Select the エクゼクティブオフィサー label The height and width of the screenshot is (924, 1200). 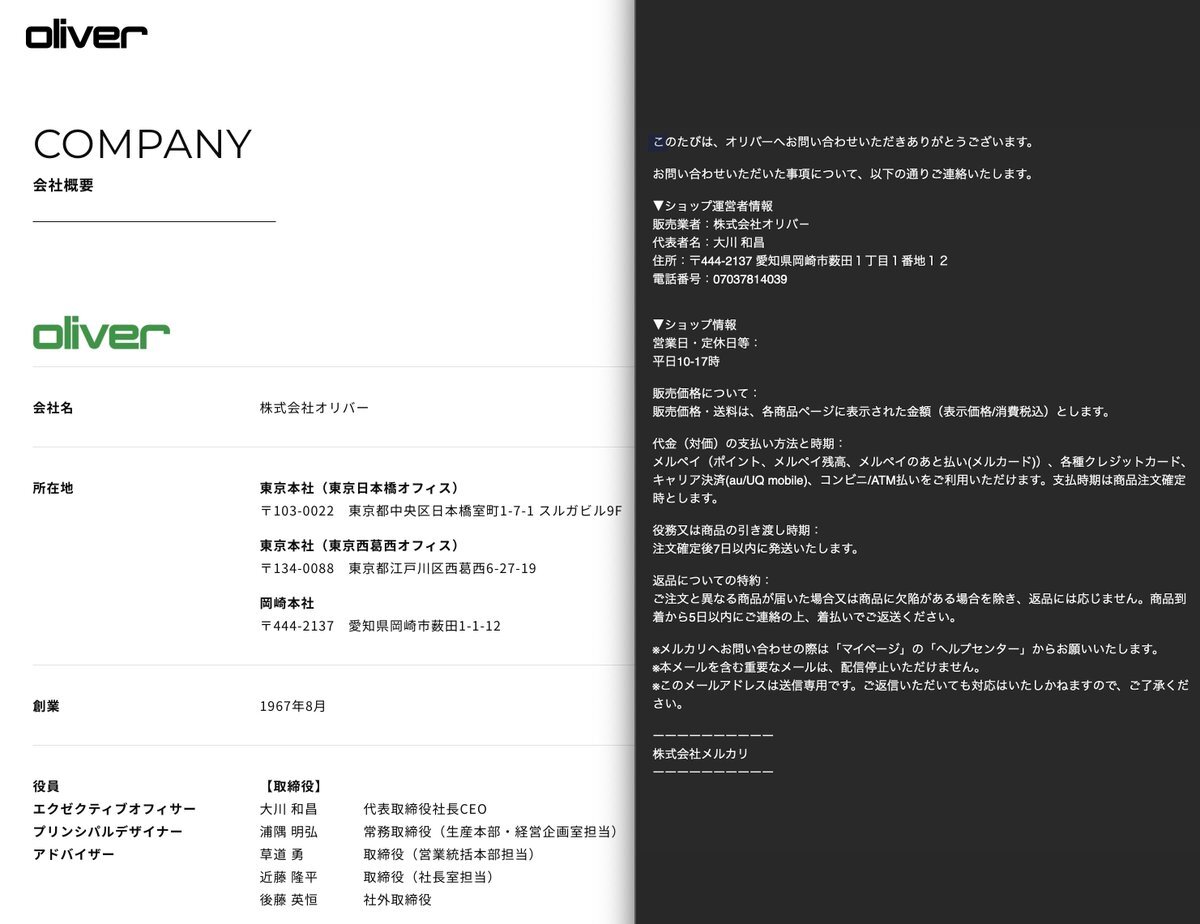pos(115,809)
